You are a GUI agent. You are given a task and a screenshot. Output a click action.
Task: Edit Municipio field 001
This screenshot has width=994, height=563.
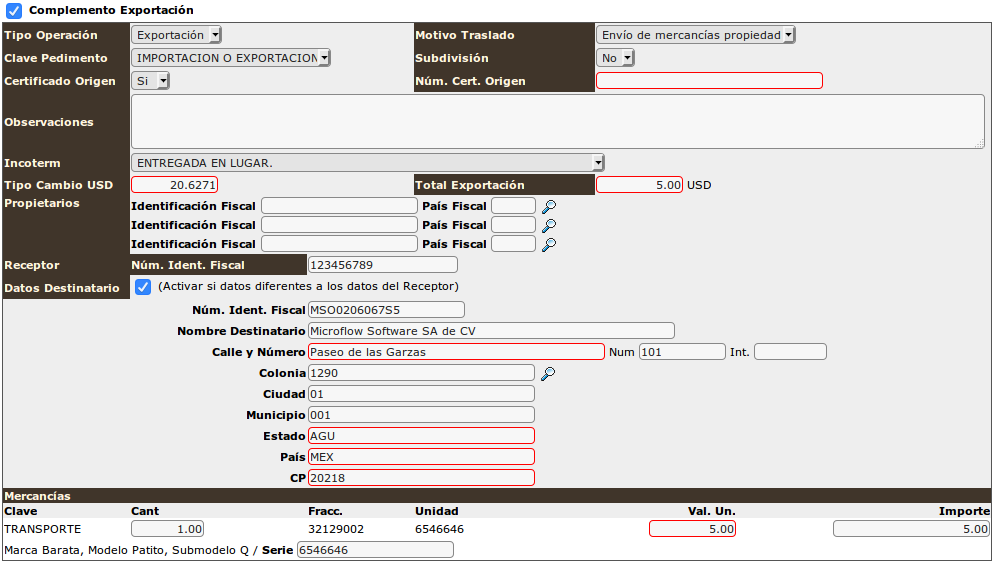click(421, 415)
